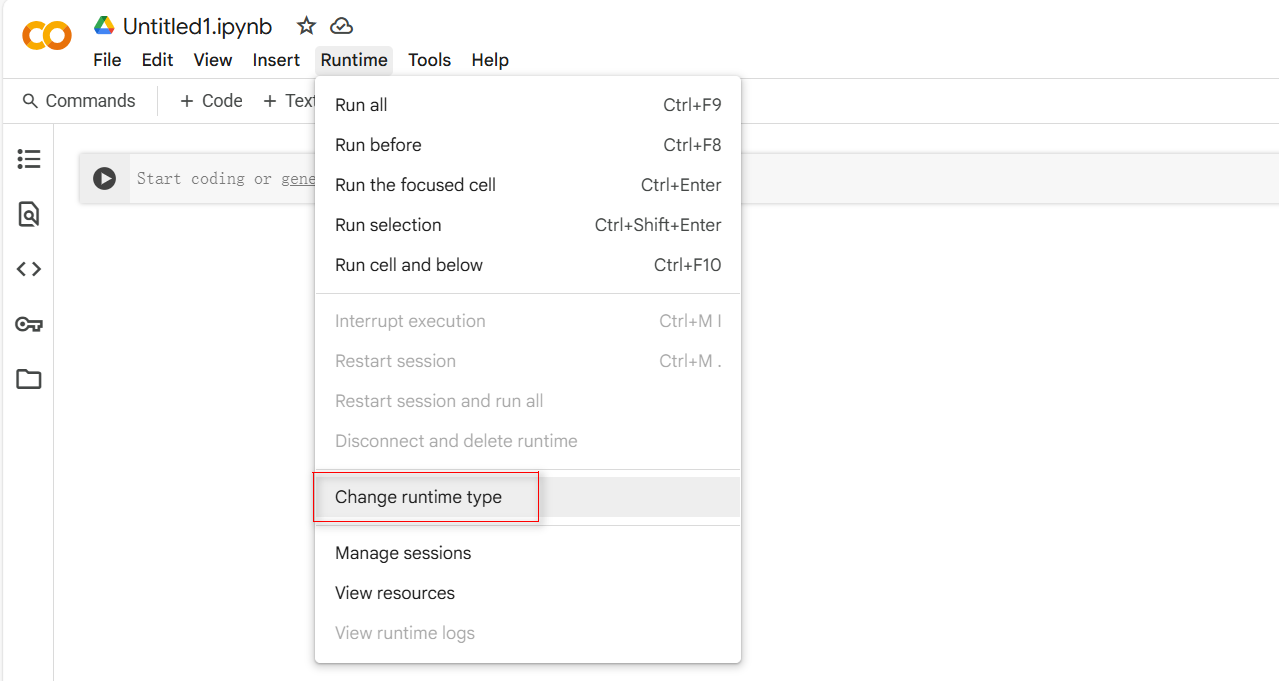
Task: Click into the code cell editor
Action: 704,179
